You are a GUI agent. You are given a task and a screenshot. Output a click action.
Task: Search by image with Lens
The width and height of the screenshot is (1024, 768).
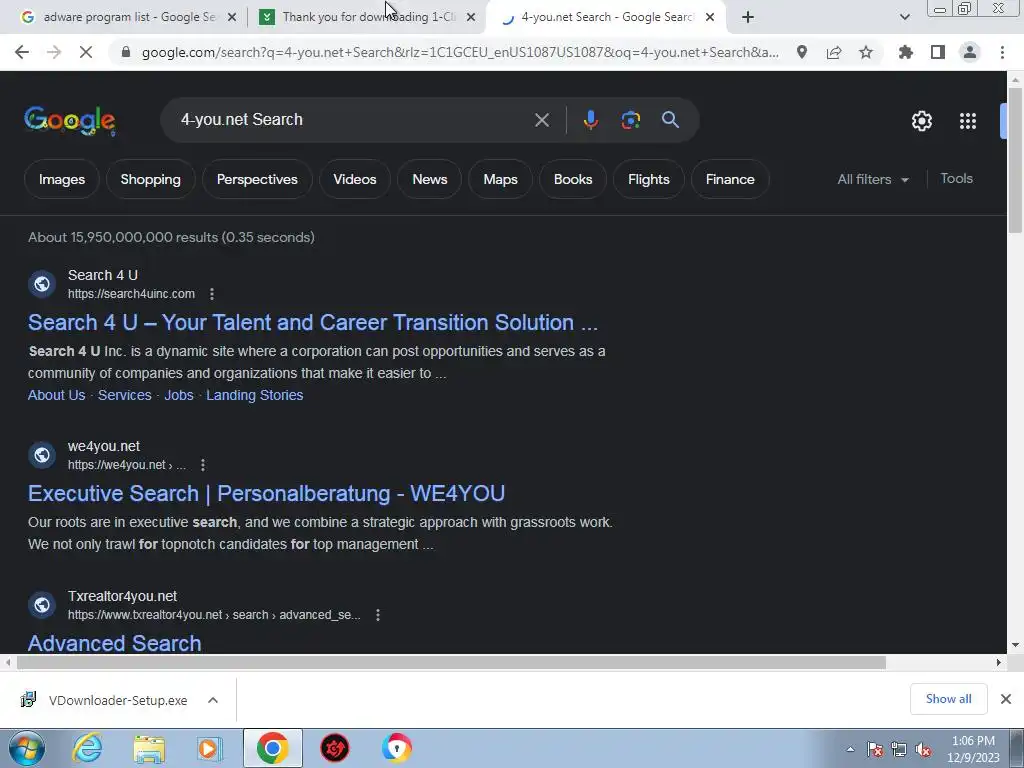click(x=630, y=120)
